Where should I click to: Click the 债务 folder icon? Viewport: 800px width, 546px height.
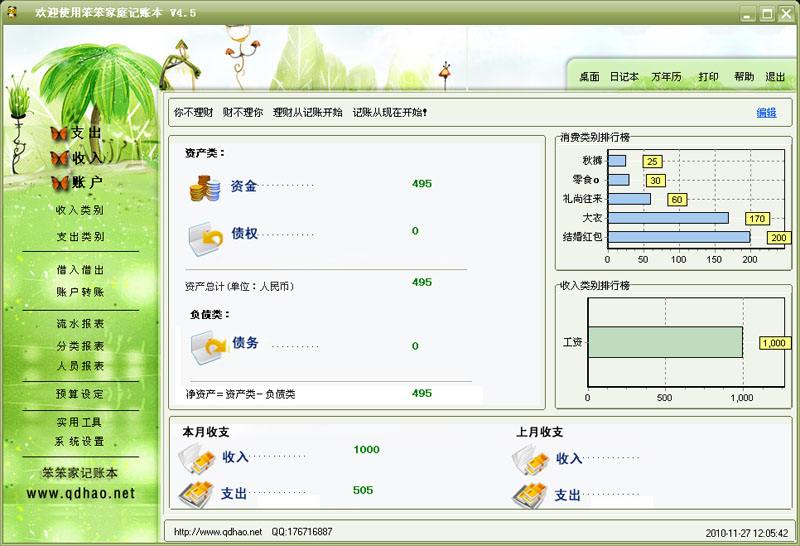click(x=207, y=346)
